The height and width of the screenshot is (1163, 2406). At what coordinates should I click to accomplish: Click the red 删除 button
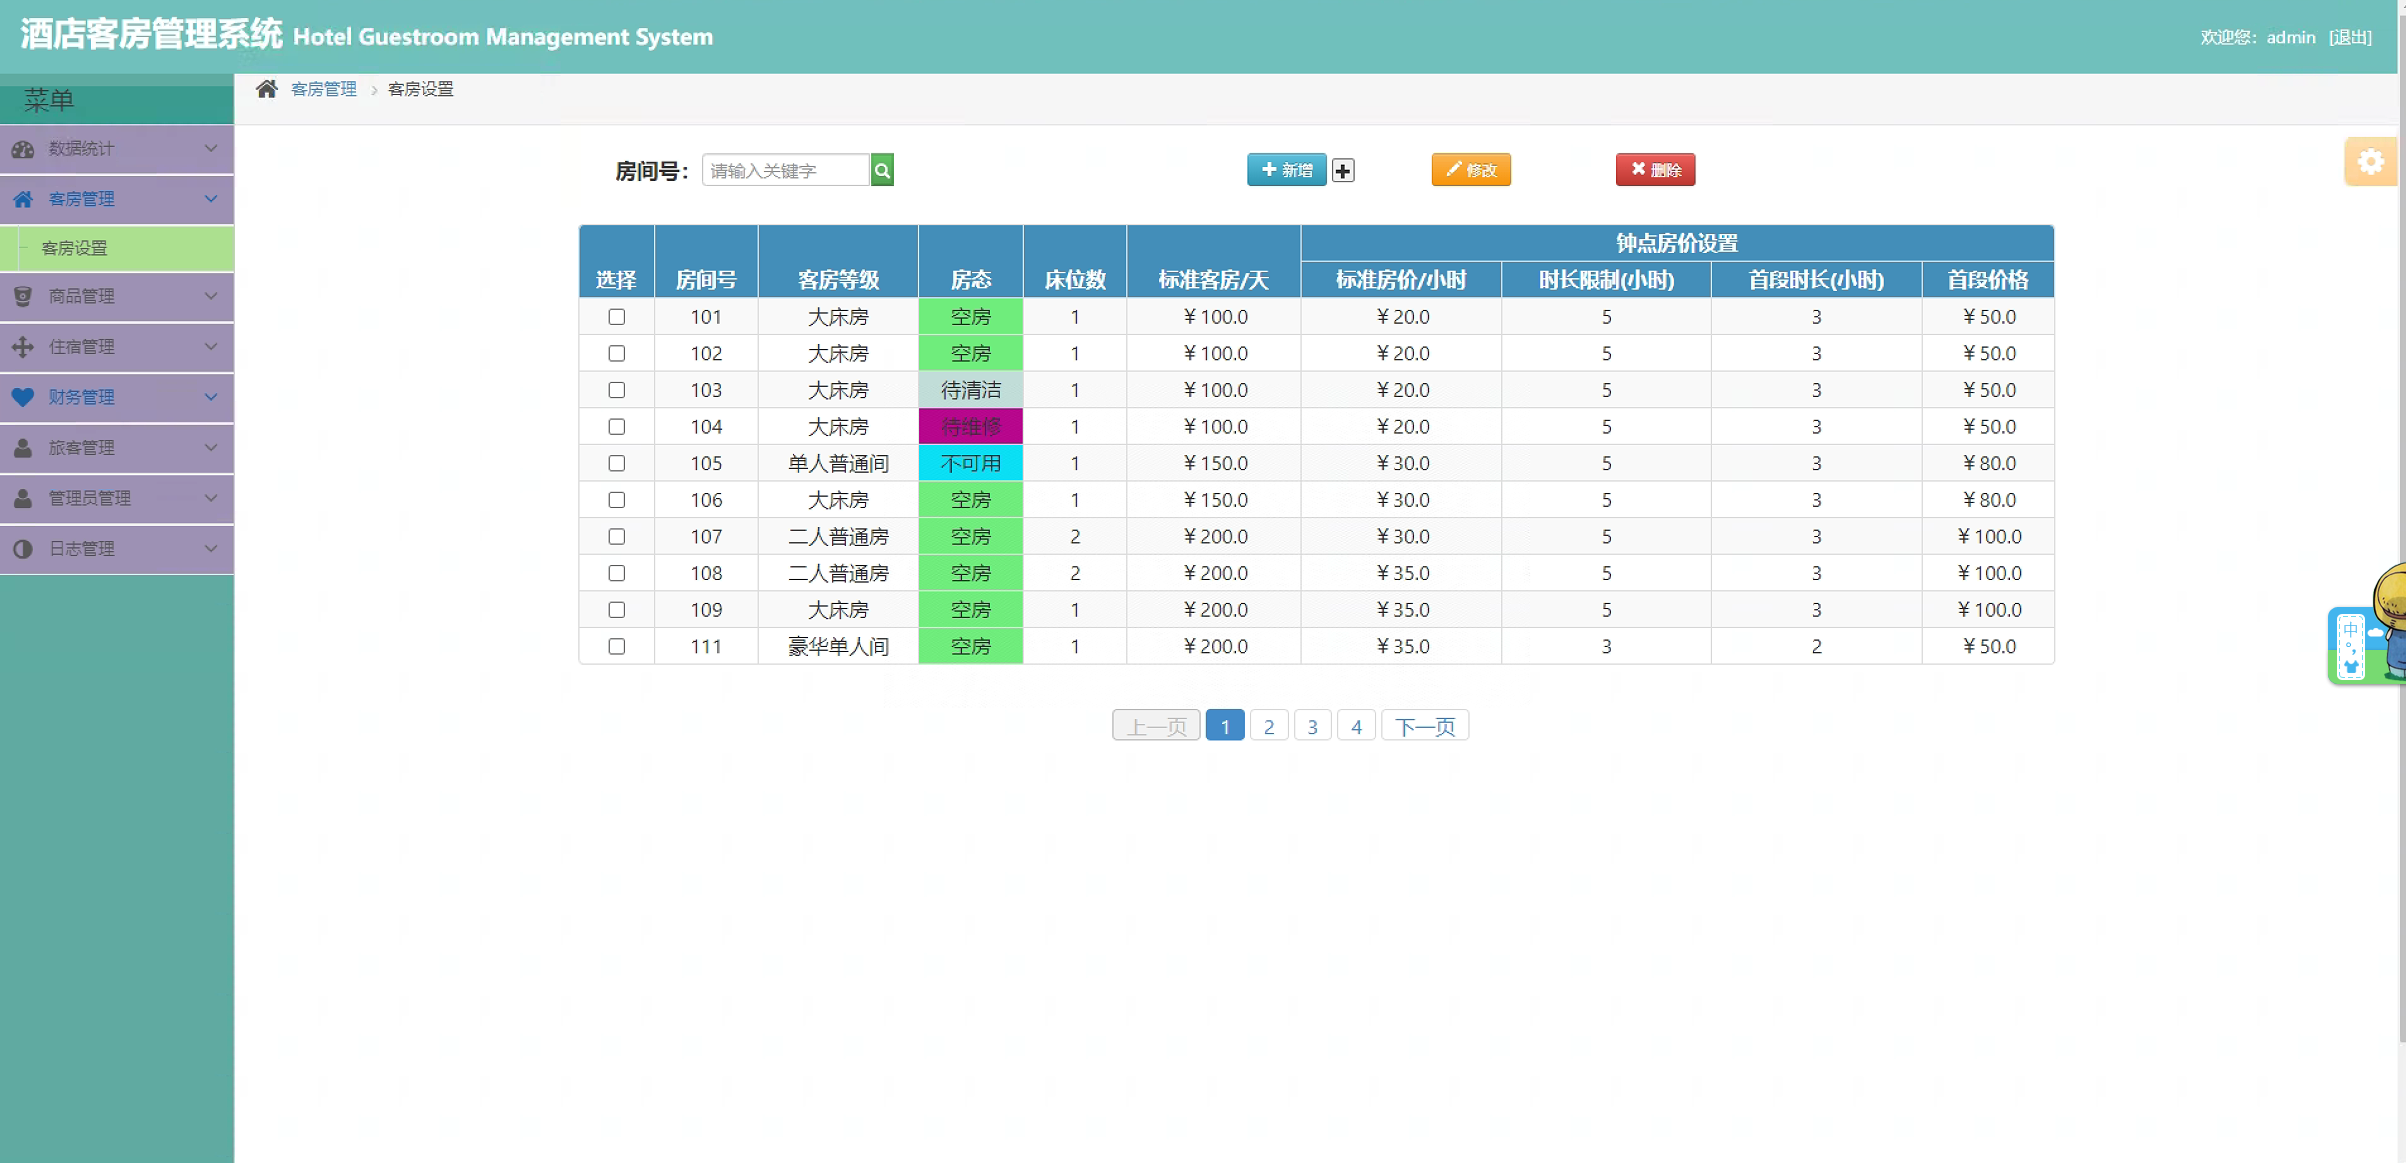click(x=1655, y=170)
